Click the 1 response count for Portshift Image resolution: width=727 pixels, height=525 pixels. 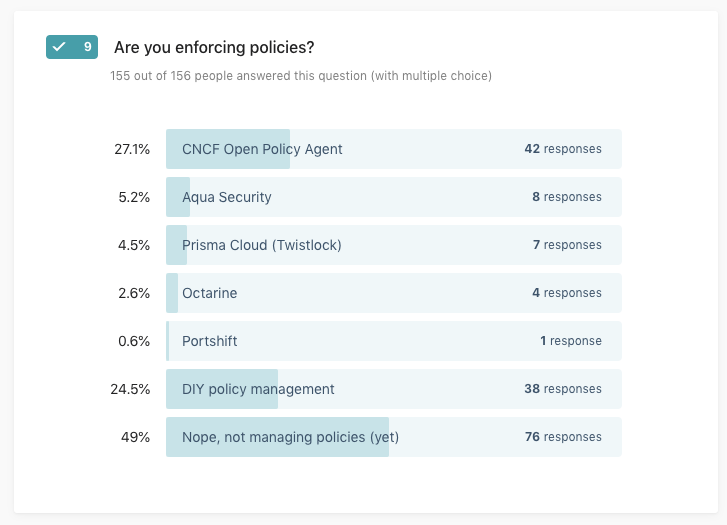pyautogui.click(x=571, y=341)
